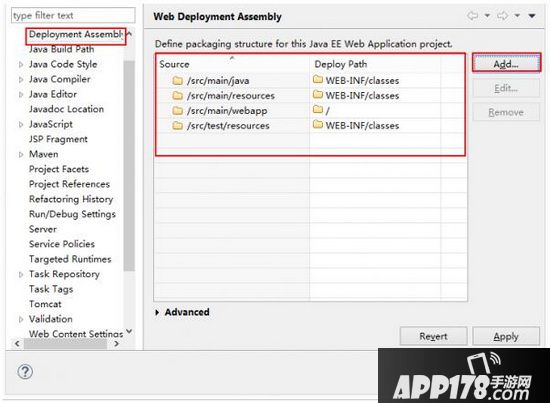Open the back history dropdown arrow
Viewport: 550px width, 403px height.
tap(487, 15)
